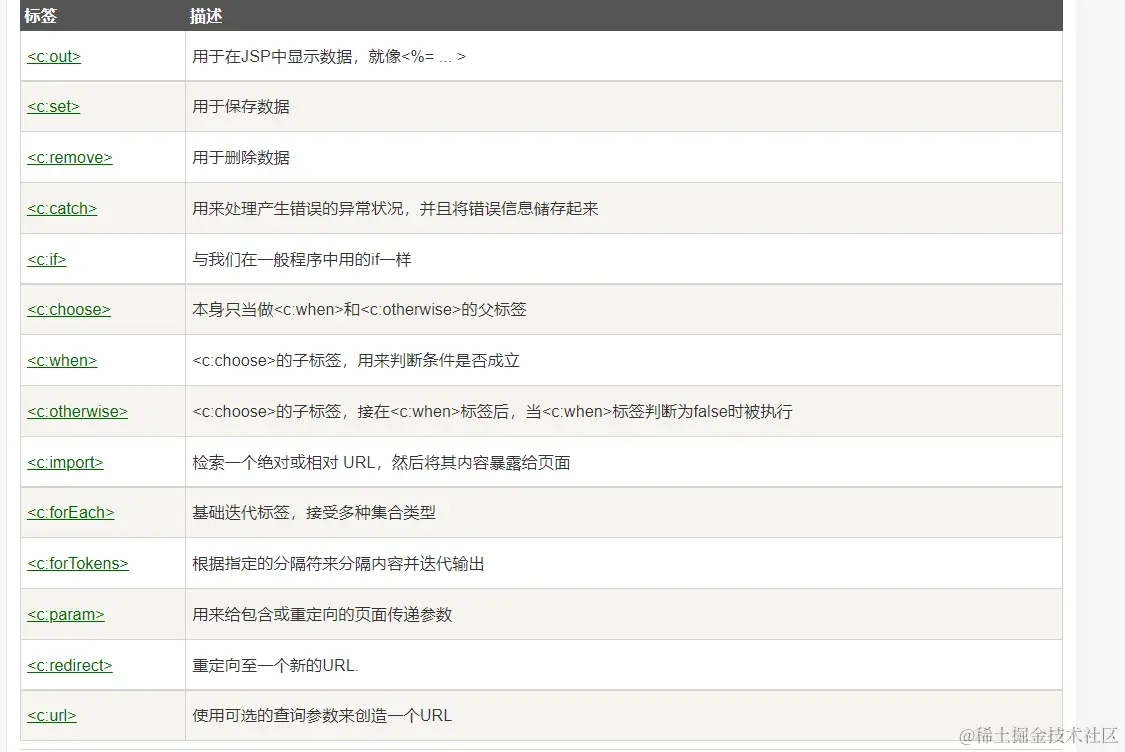
Task: Select the 标签 column header
Action: coord(40,16)
